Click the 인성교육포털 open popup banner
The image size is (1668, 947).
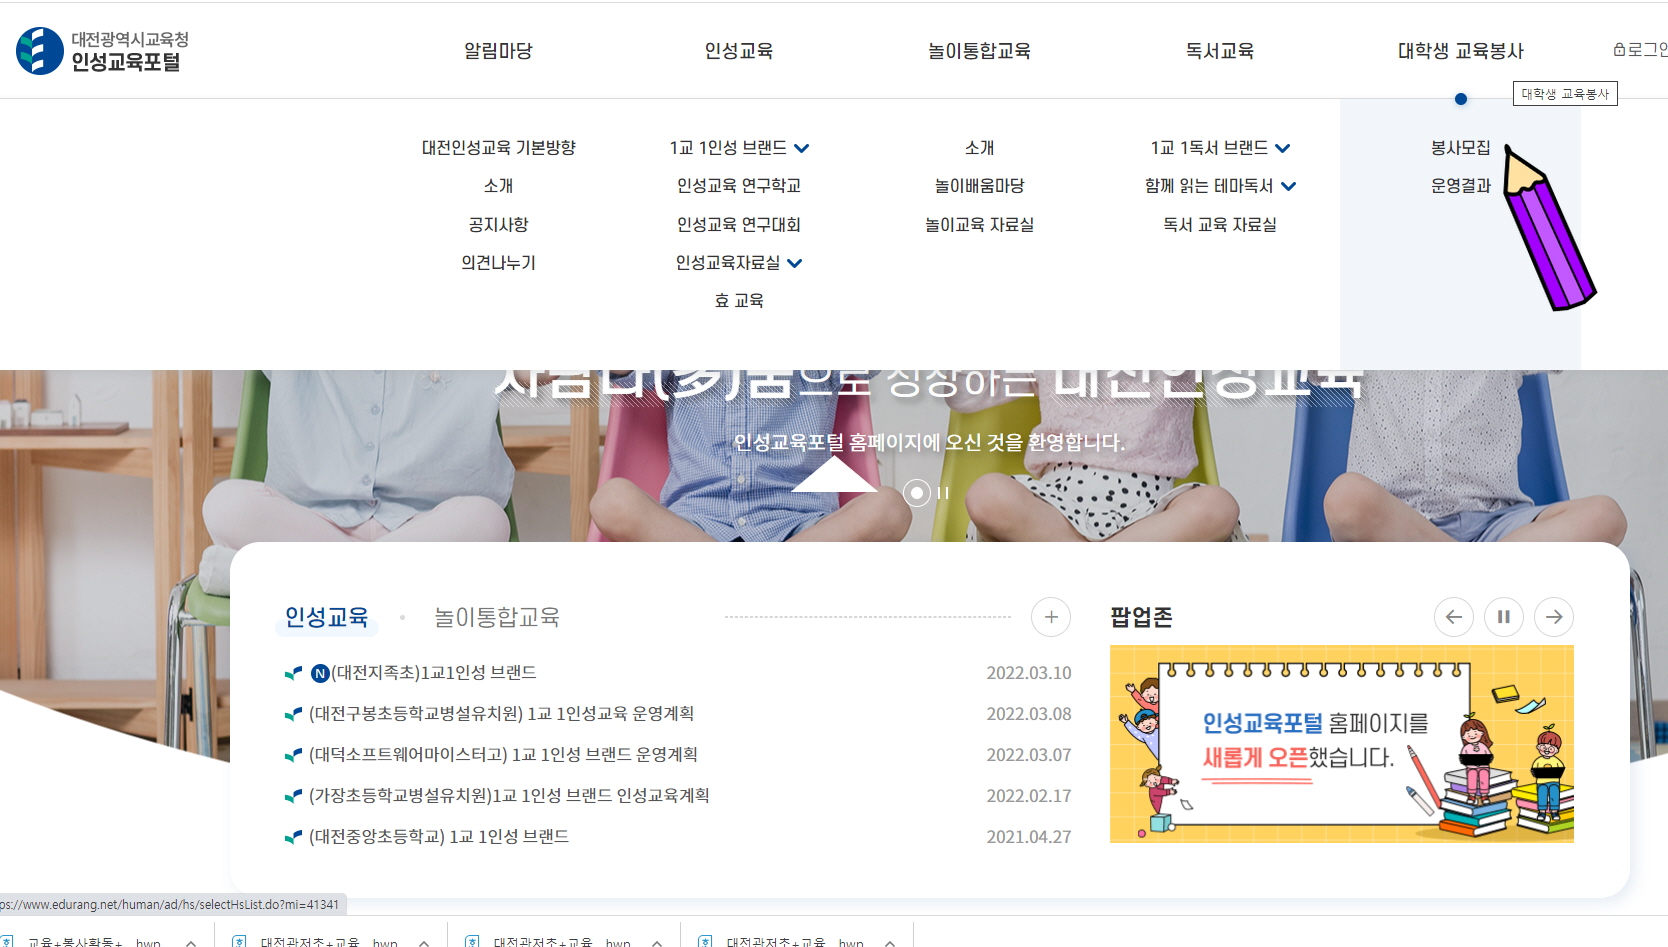click(1341, 743)
